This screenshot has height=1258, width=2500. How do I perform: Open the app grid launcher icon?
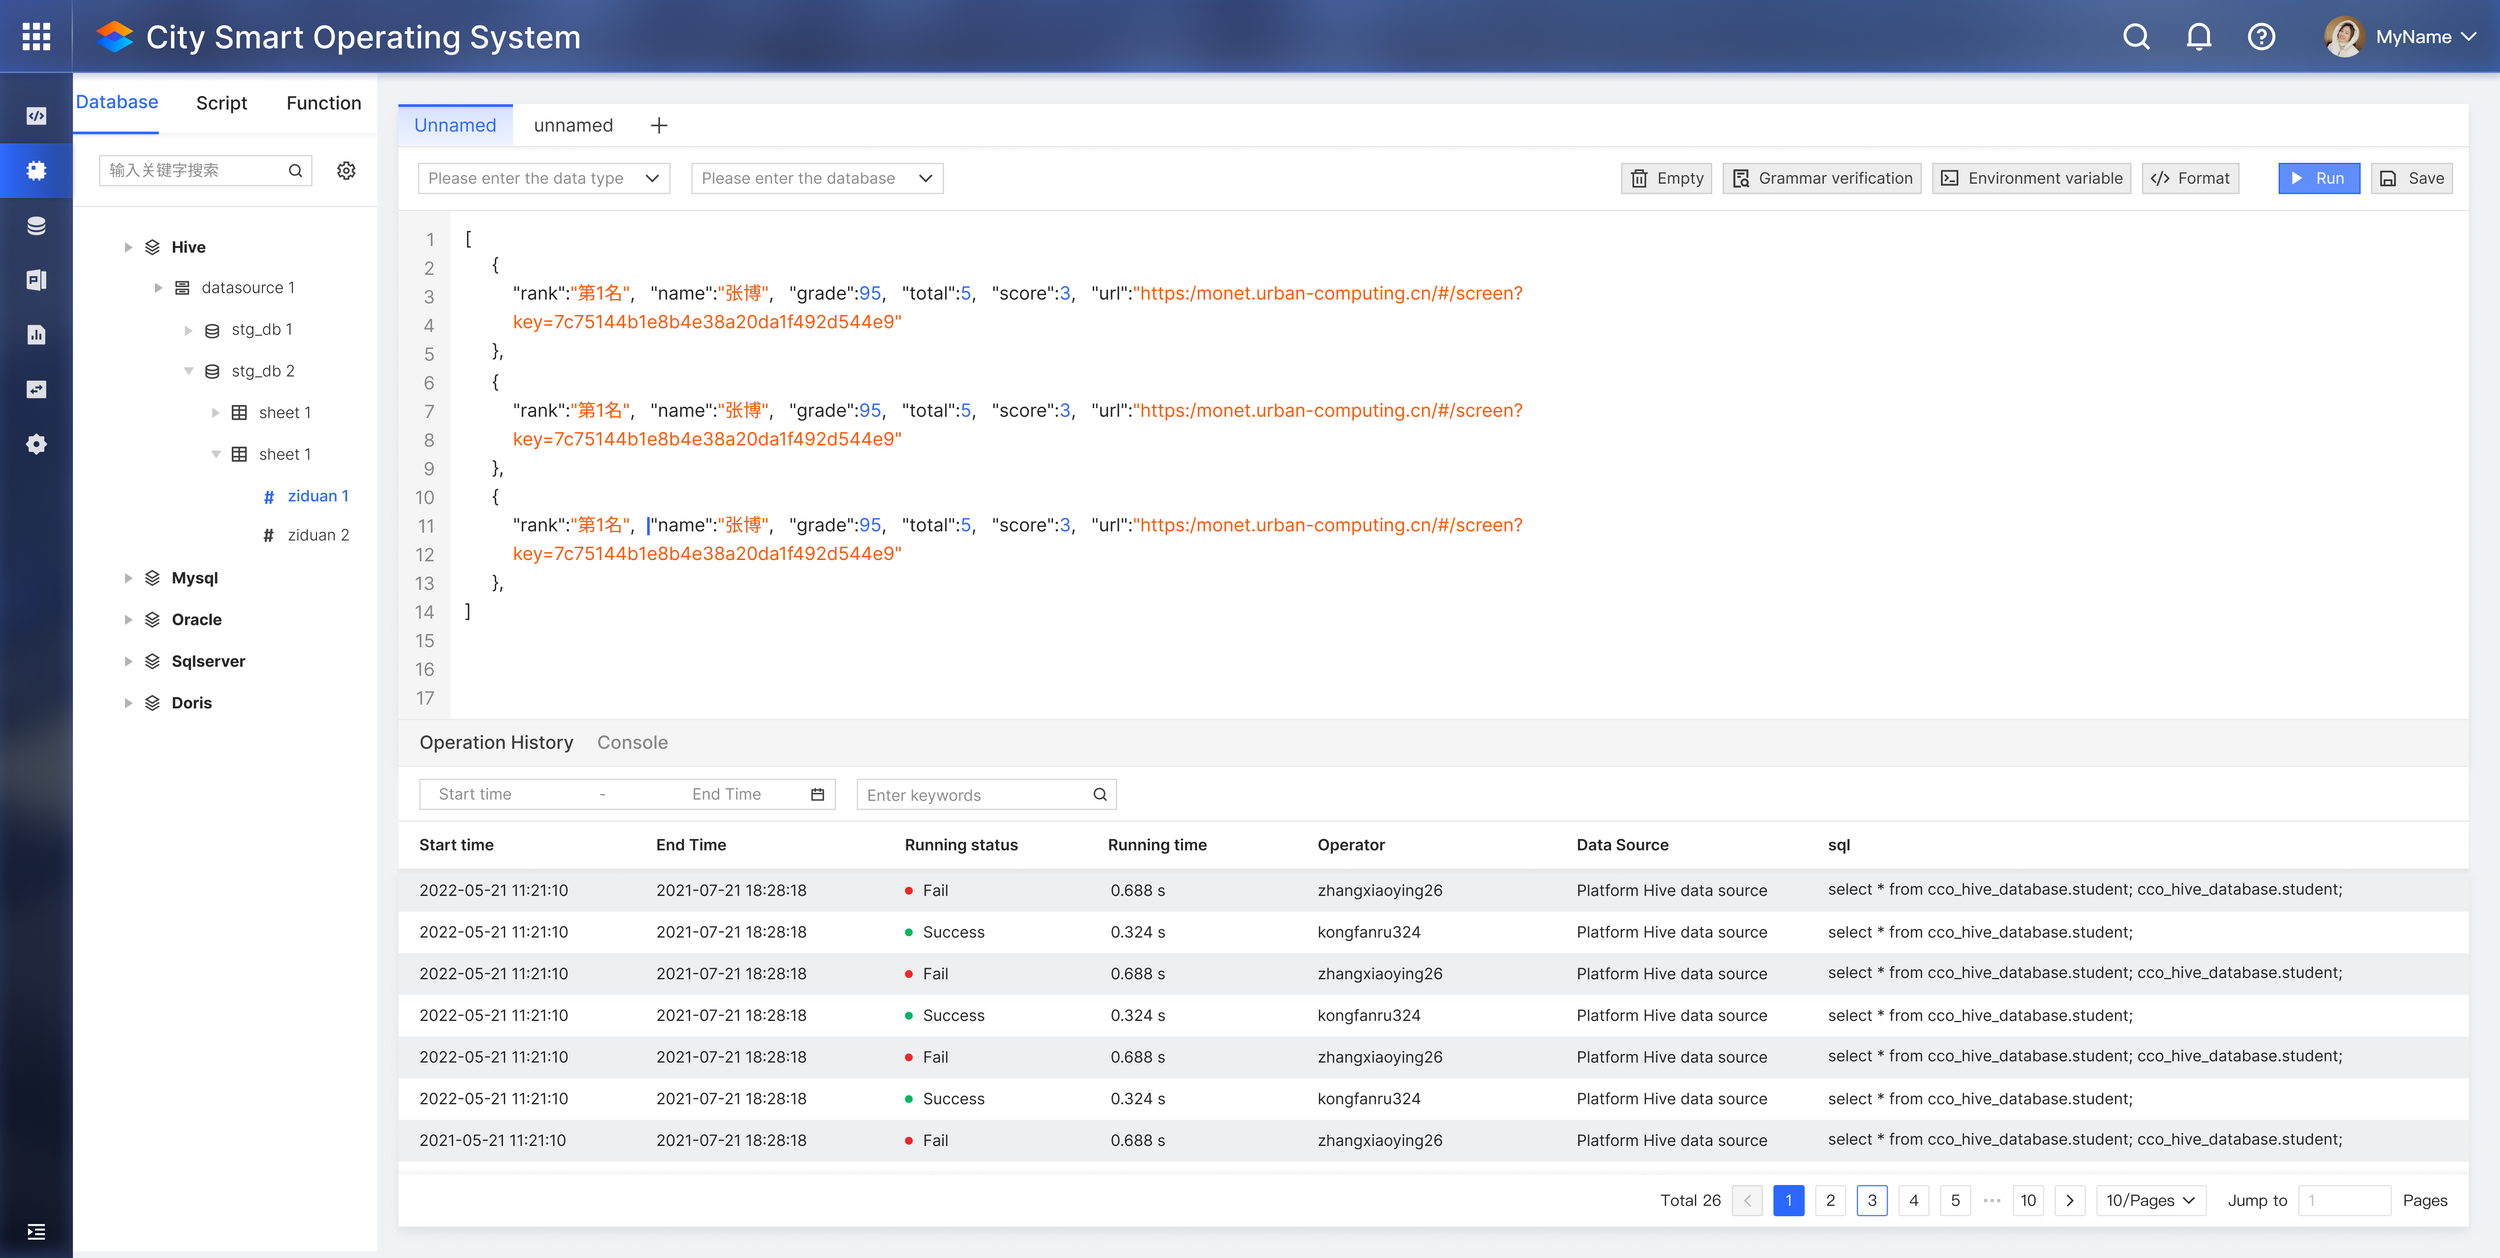click(36, 37)
